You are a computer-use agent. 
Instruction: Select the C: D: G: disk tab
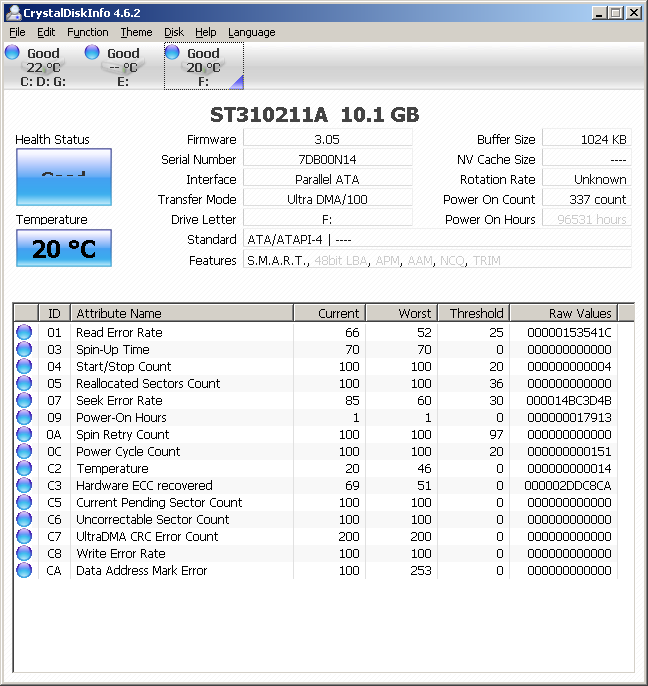pos(43,66)
